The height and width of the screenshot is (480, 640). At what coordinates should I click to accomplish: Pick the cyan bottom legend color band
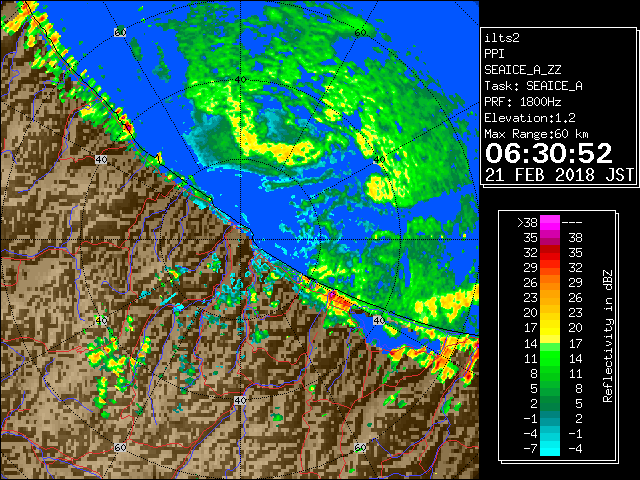click(x=550, y=449)
